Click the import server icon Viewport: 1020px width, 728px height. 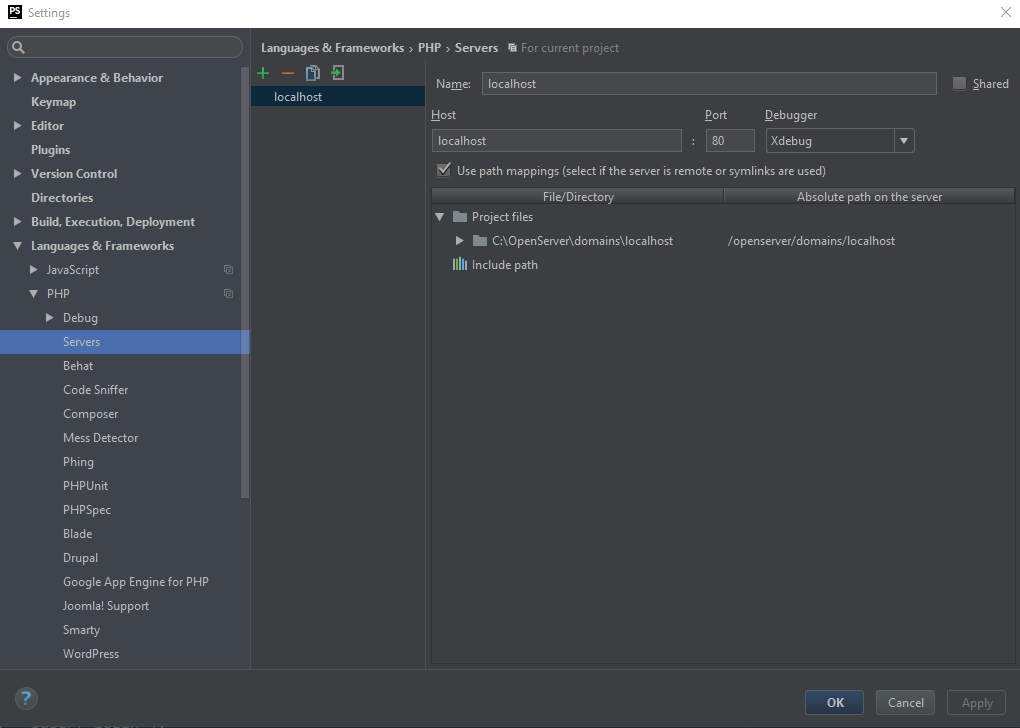tap(338, 73)
